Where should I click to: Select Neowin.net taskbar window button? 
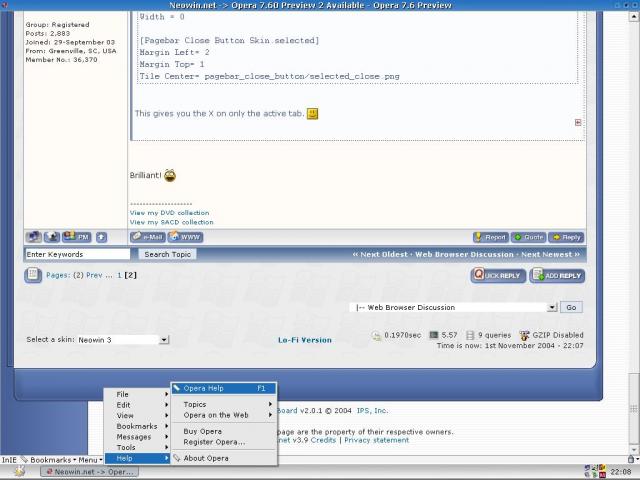point(89,472)
